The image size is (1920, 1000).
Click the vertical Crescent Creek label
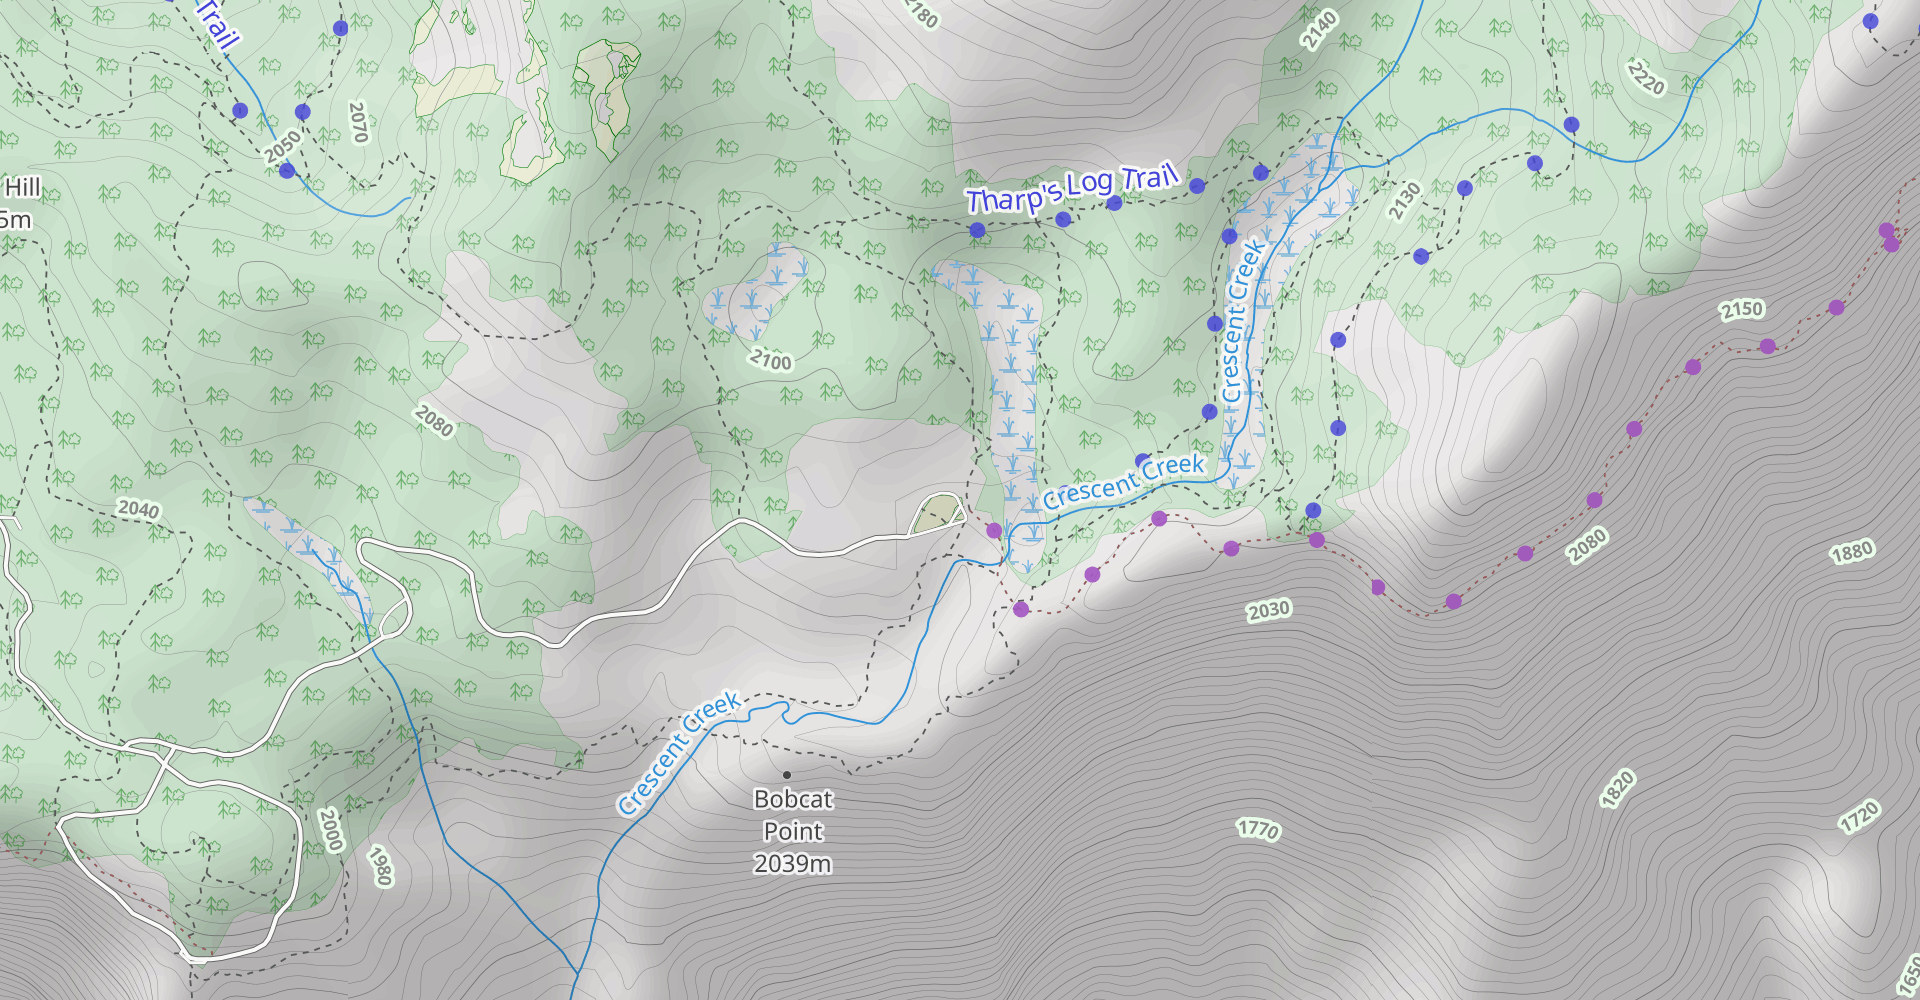tap(1242, 321)
